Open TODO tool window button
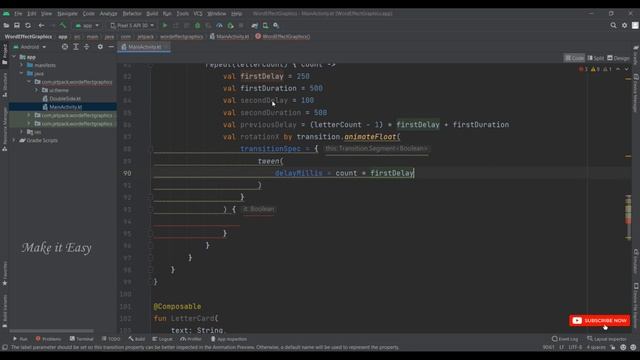 point(111,339)
